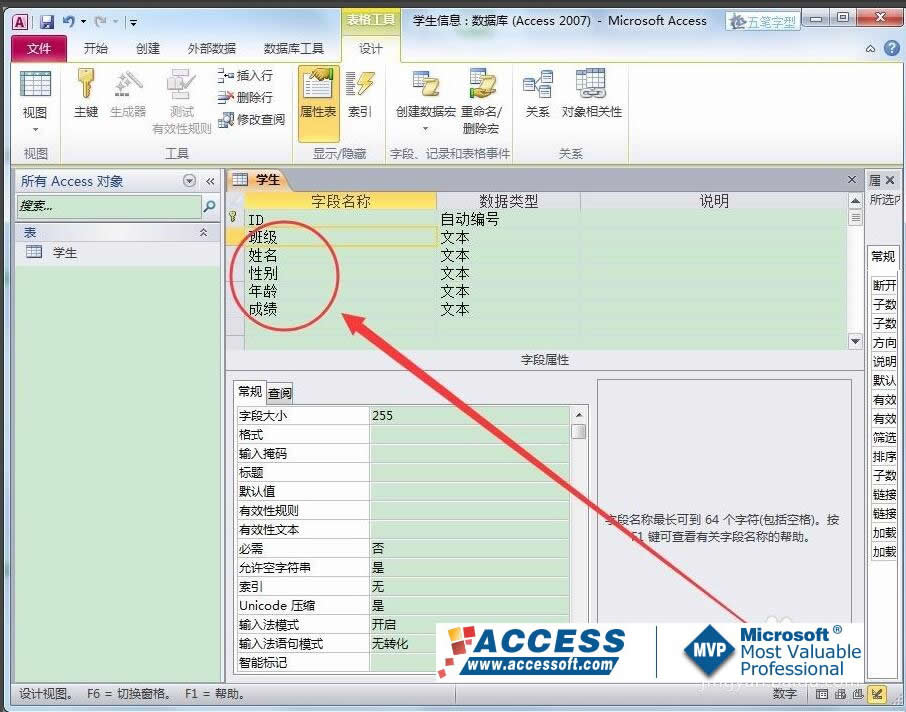Switch to the 常规 field properties tab
The width and height of the screenshot is (906, 712).
point(250,392)
